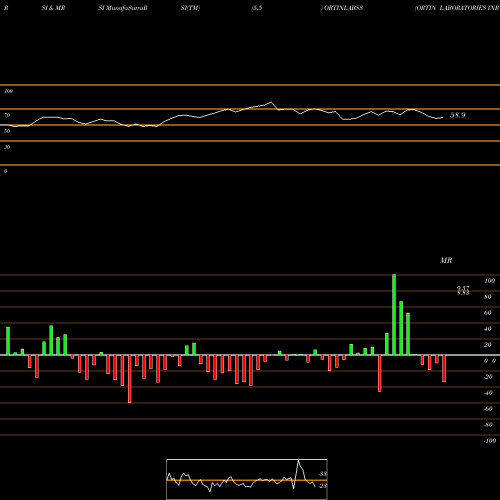The image size is (500, 500).
Task: Click the longest red MR bar
Action: click(x=130, y=379)
